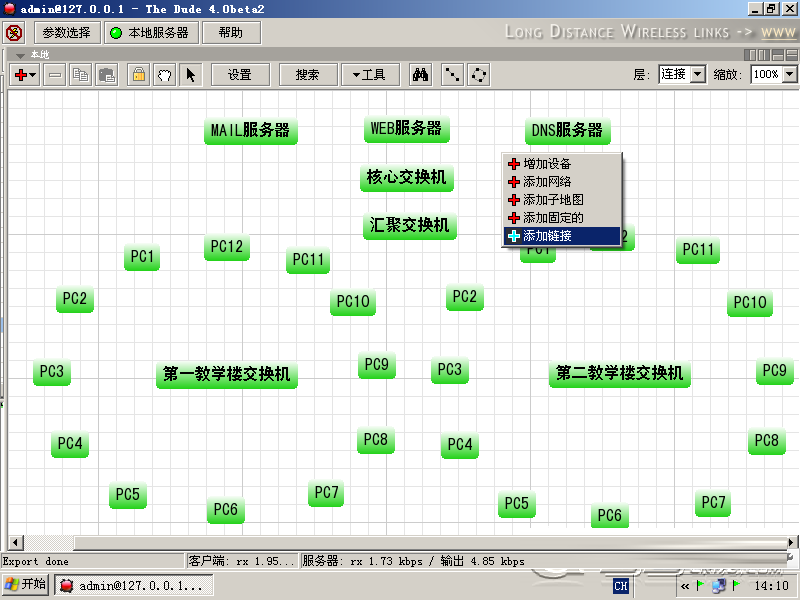Viewport: 800px width, 600px height.
Task: Choose 添加链接 in context menu
Action: pos(562,236)
